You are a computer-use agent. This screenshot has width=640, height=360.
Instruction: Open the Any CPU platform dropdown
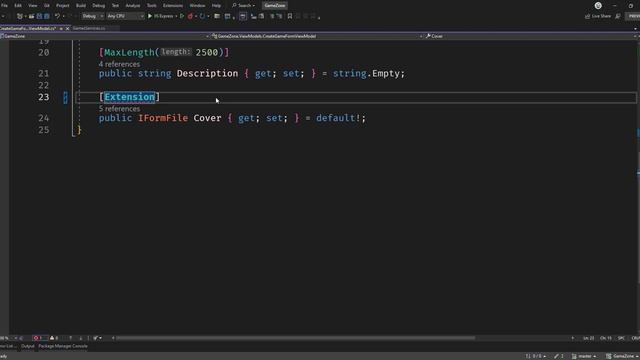(x=125, y=16)
